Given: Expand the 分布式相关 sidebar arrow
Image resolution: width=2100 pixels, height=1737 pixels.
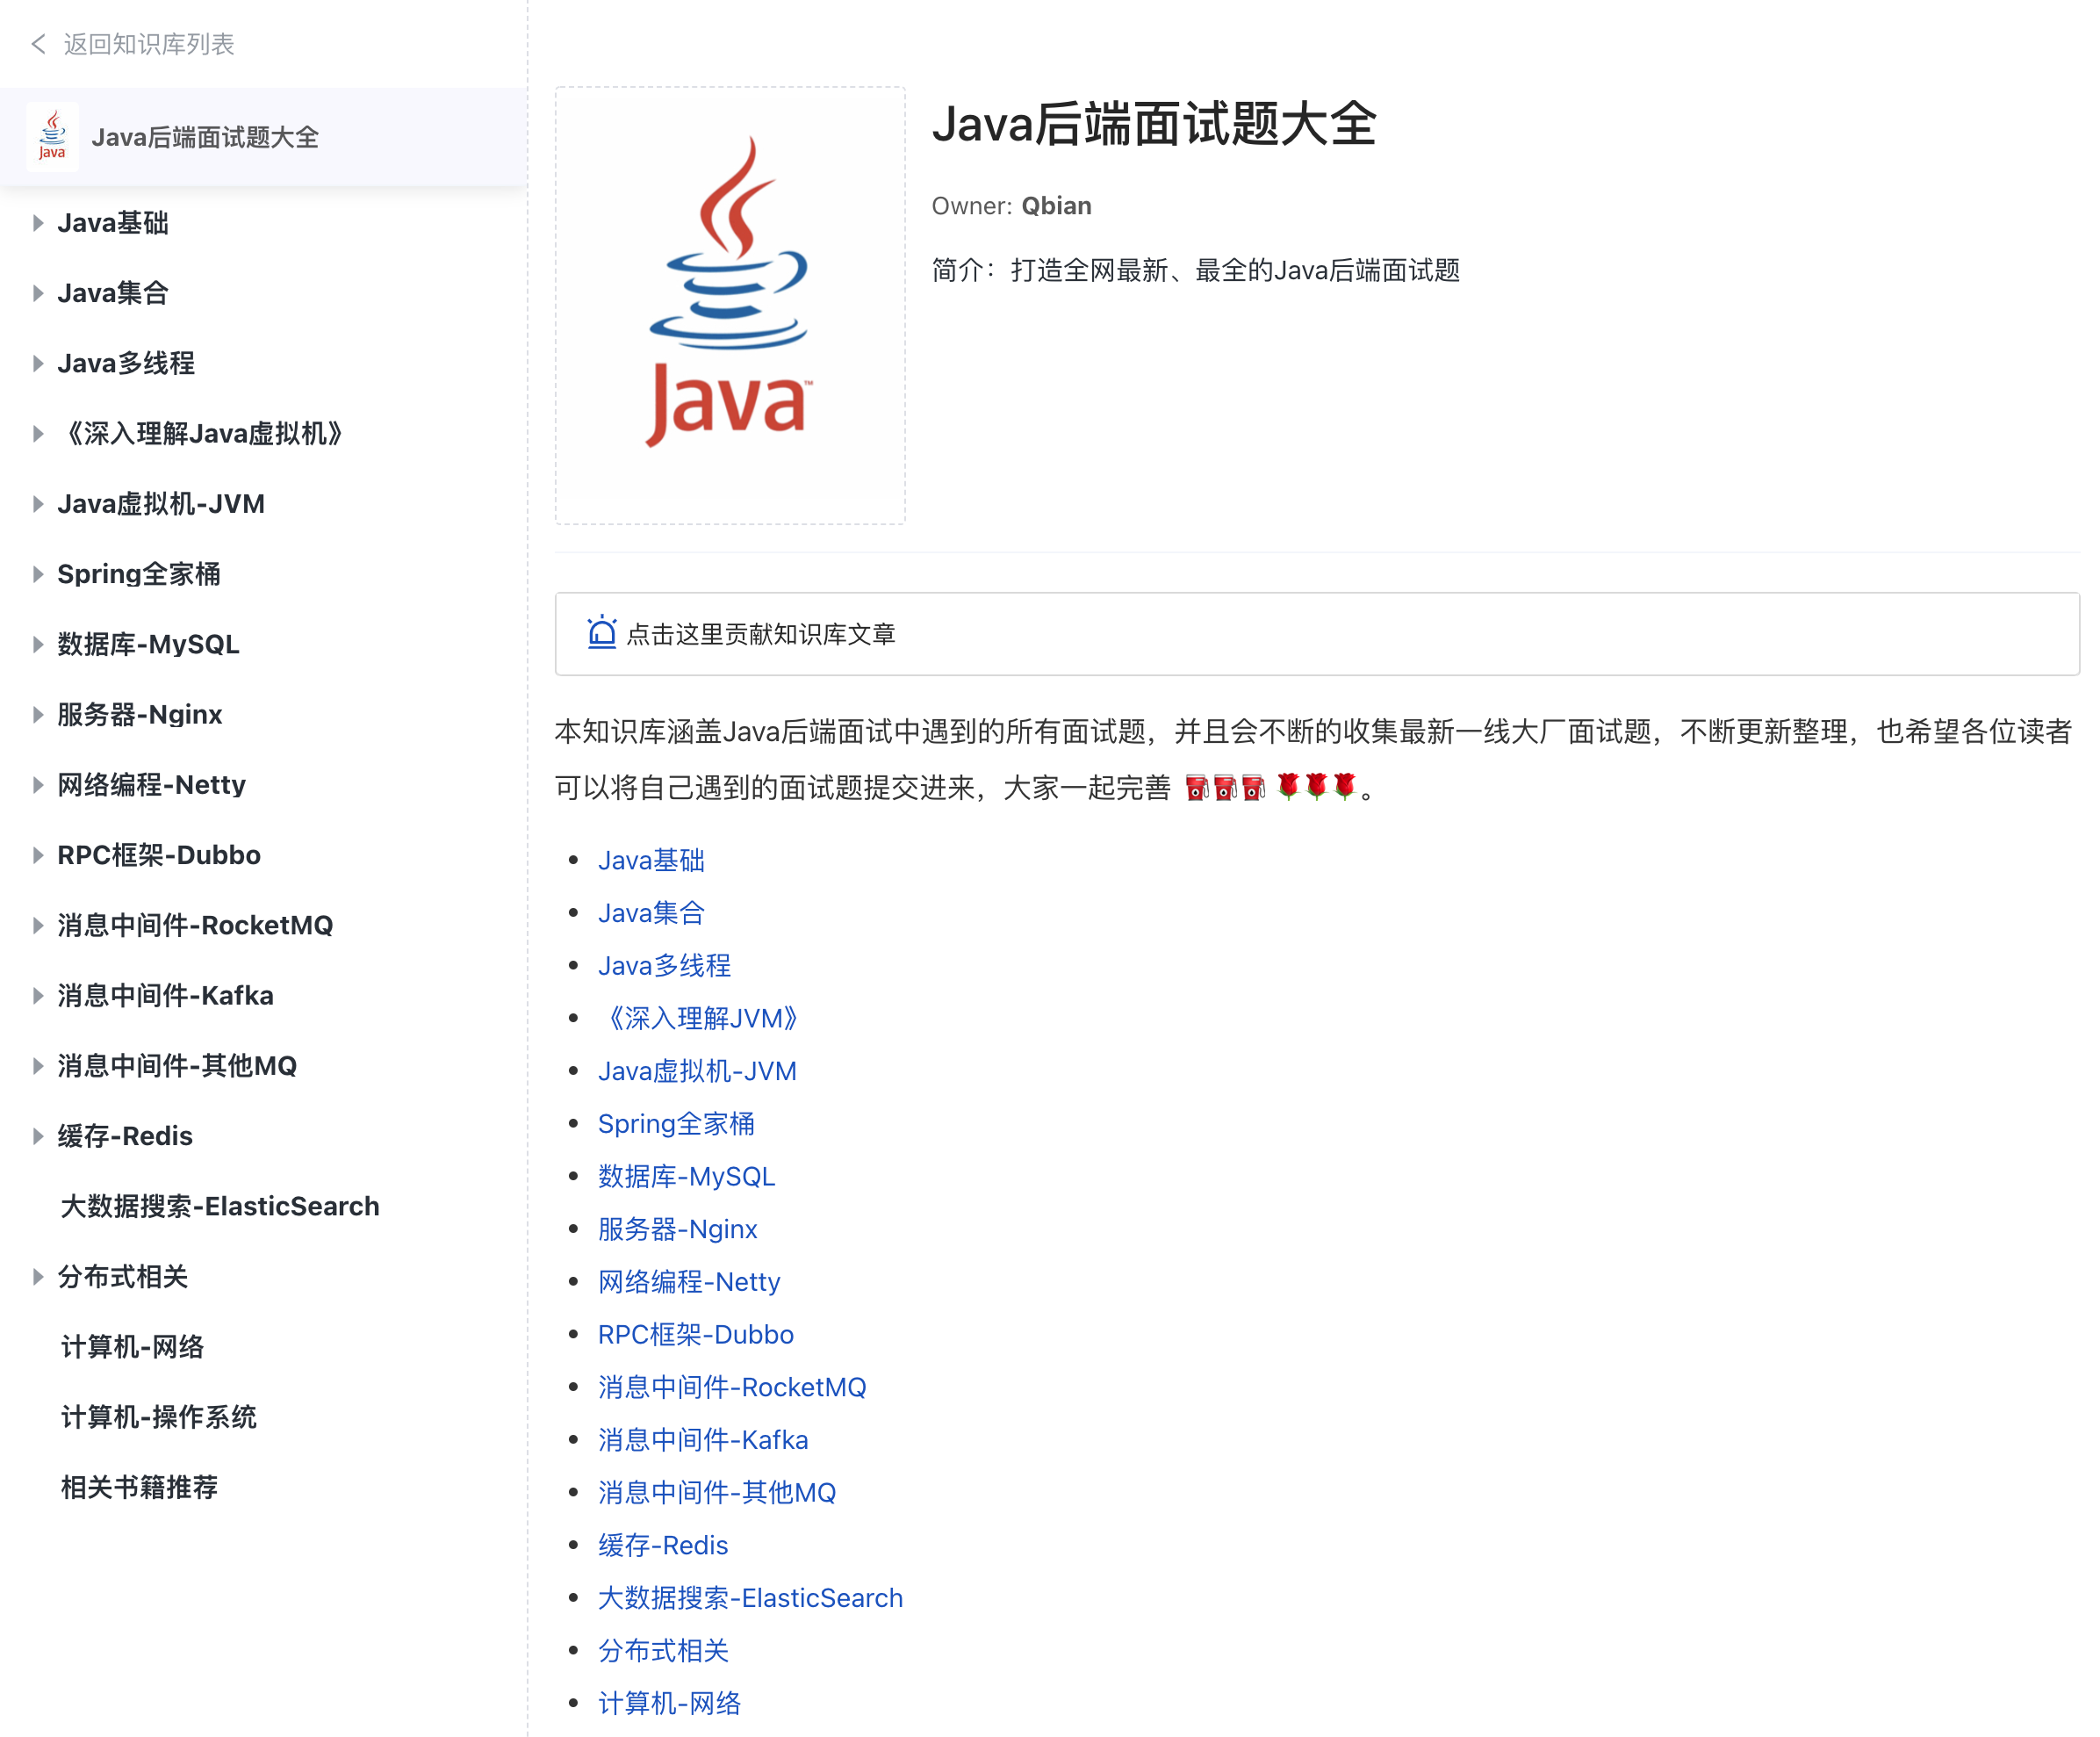Looking at the screenshot, I should pos(37,1276).
